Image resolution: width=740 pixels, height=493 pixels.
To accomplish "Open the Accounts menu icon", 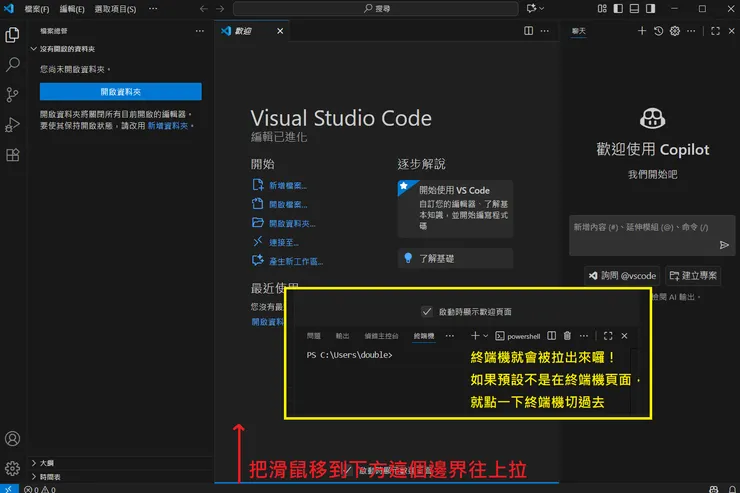I will point(12,439).
